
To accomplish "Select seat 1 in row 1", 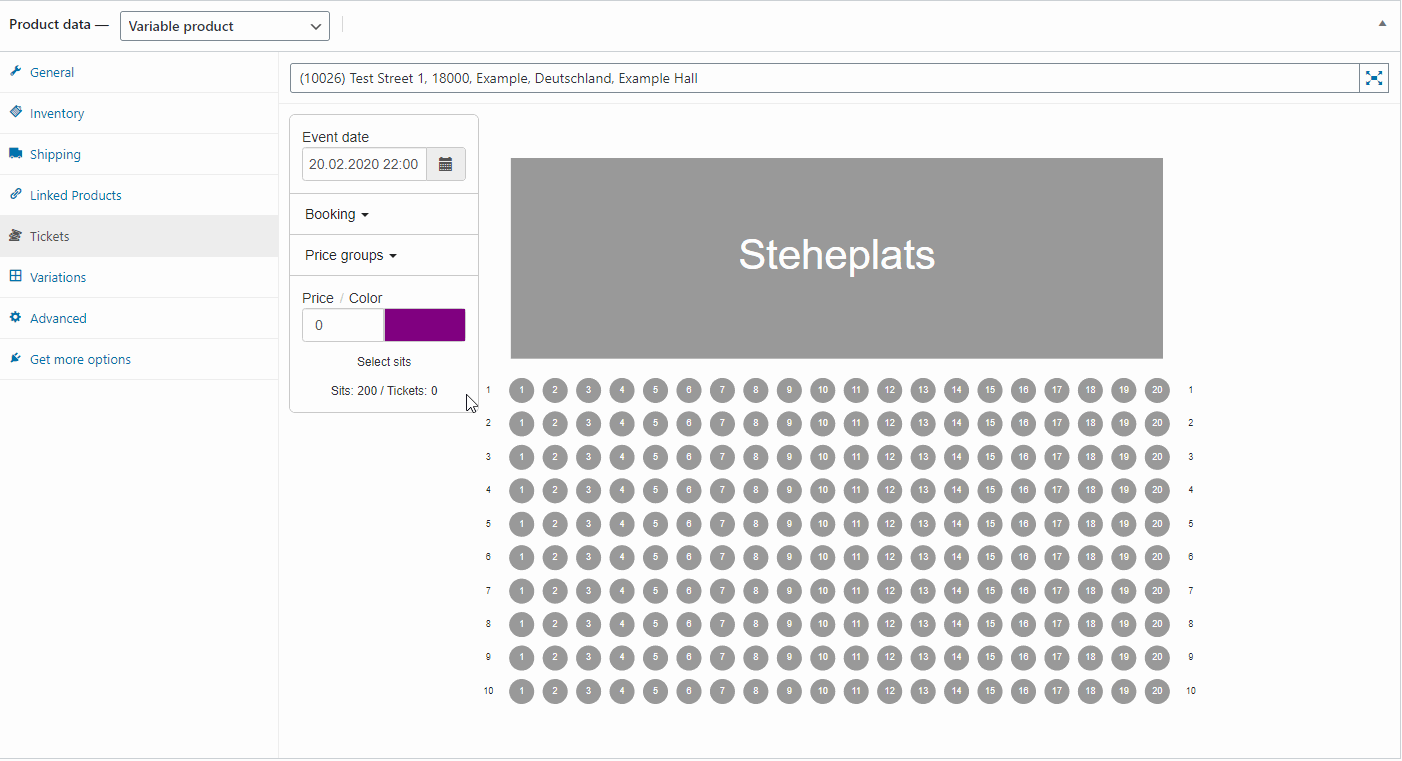I will (521, 390).
